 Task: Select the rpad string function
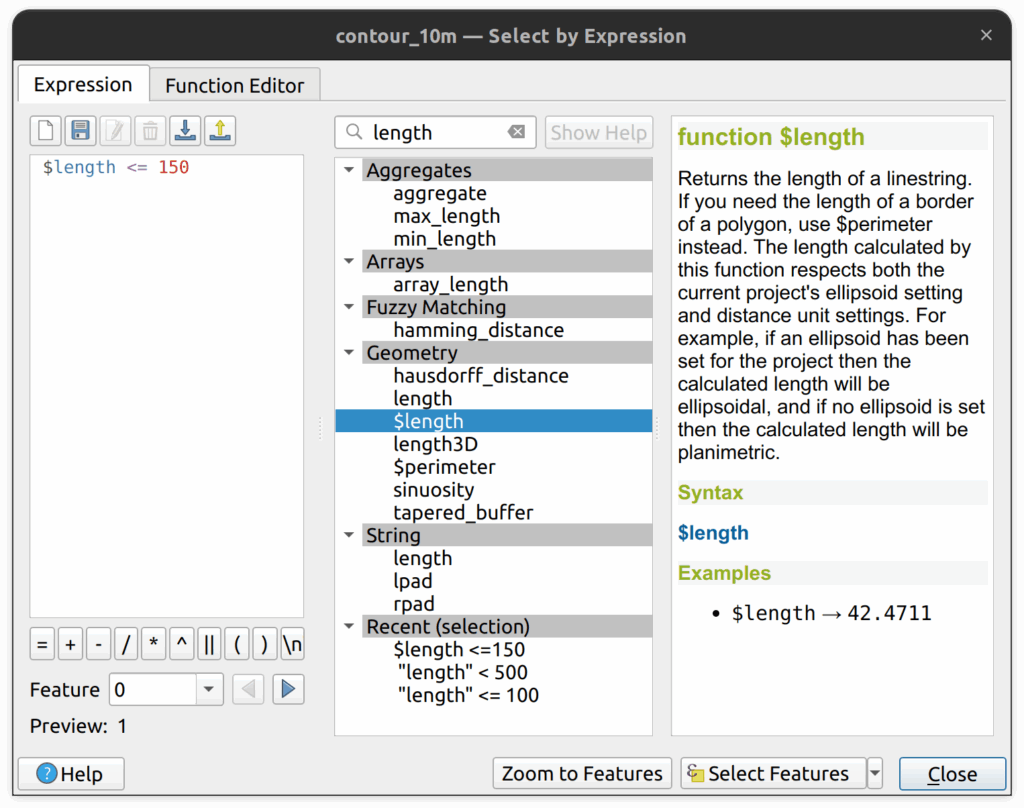tap(413, 604)
